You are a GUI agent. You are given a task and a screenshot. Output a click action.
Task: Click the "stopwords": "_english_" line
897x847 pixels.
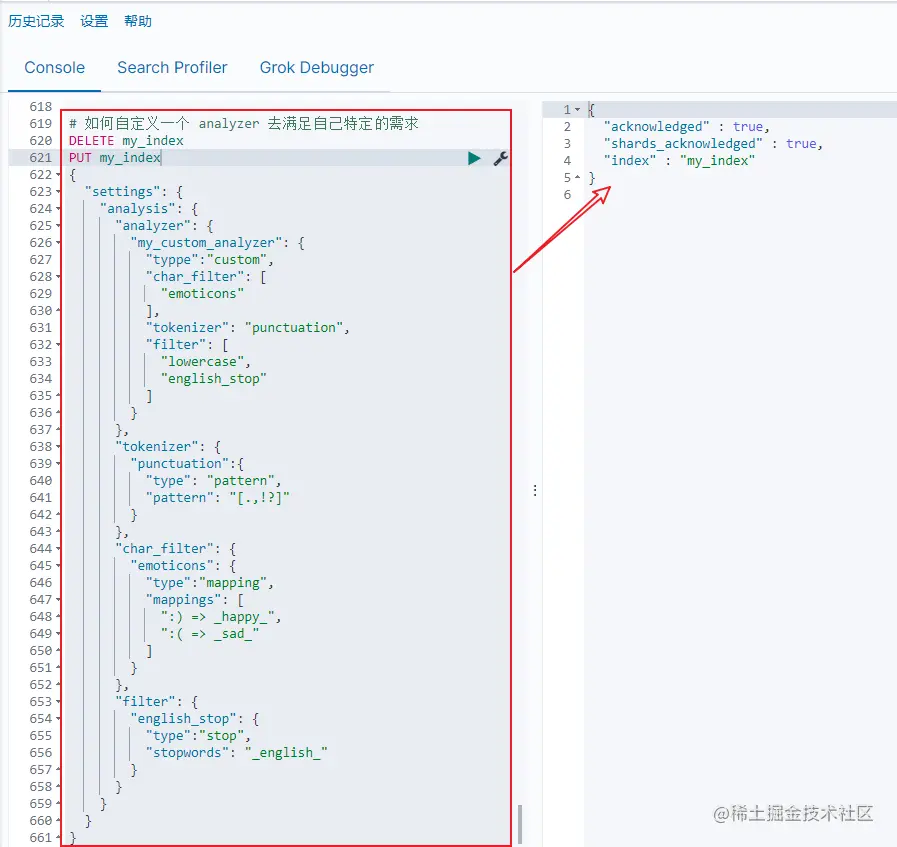point(236,753)
